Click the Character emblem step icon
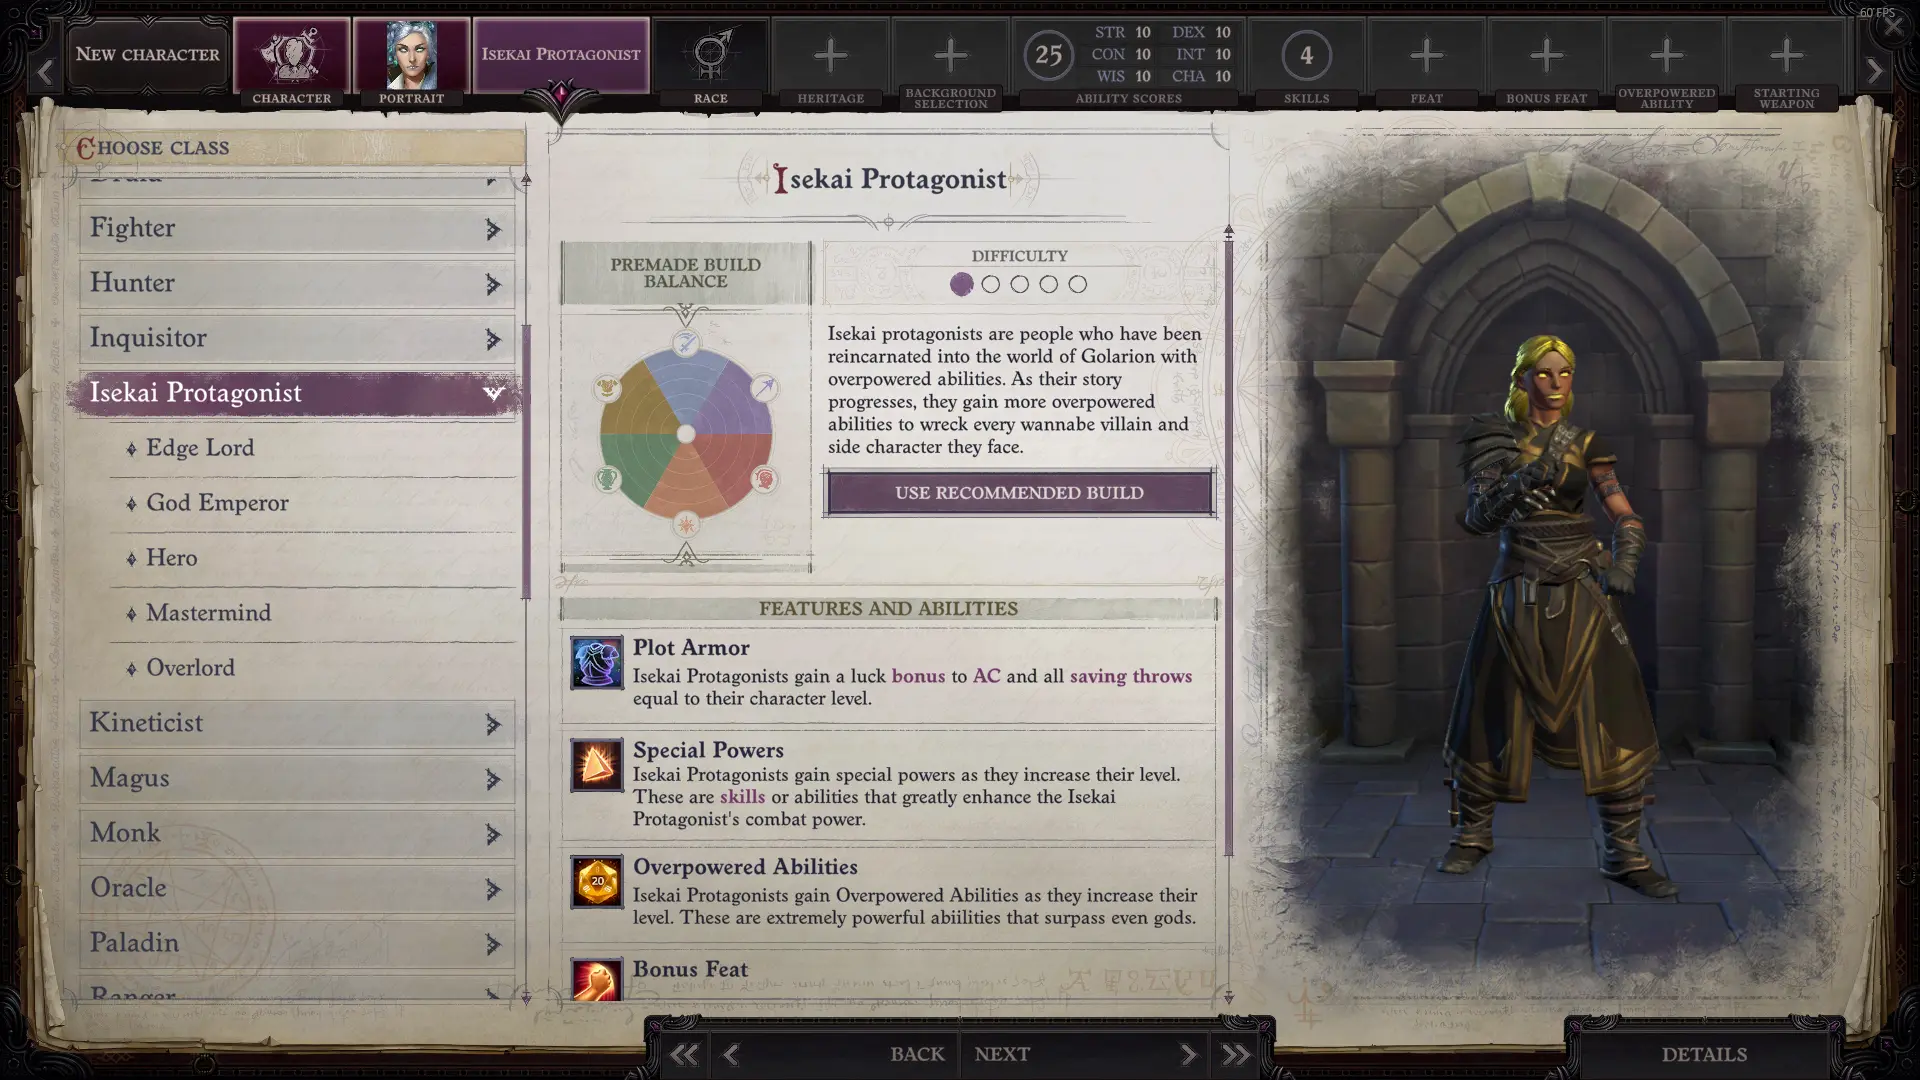Screen dimensions: 1920x1080 tap(291, 55)
